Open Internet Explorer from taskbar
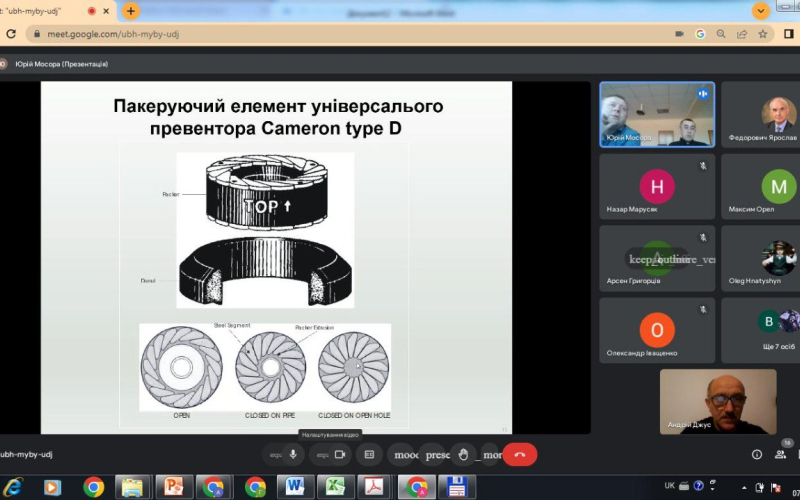Image resolution: width=800 pixels, height=500 pixels. click(12, 487)
